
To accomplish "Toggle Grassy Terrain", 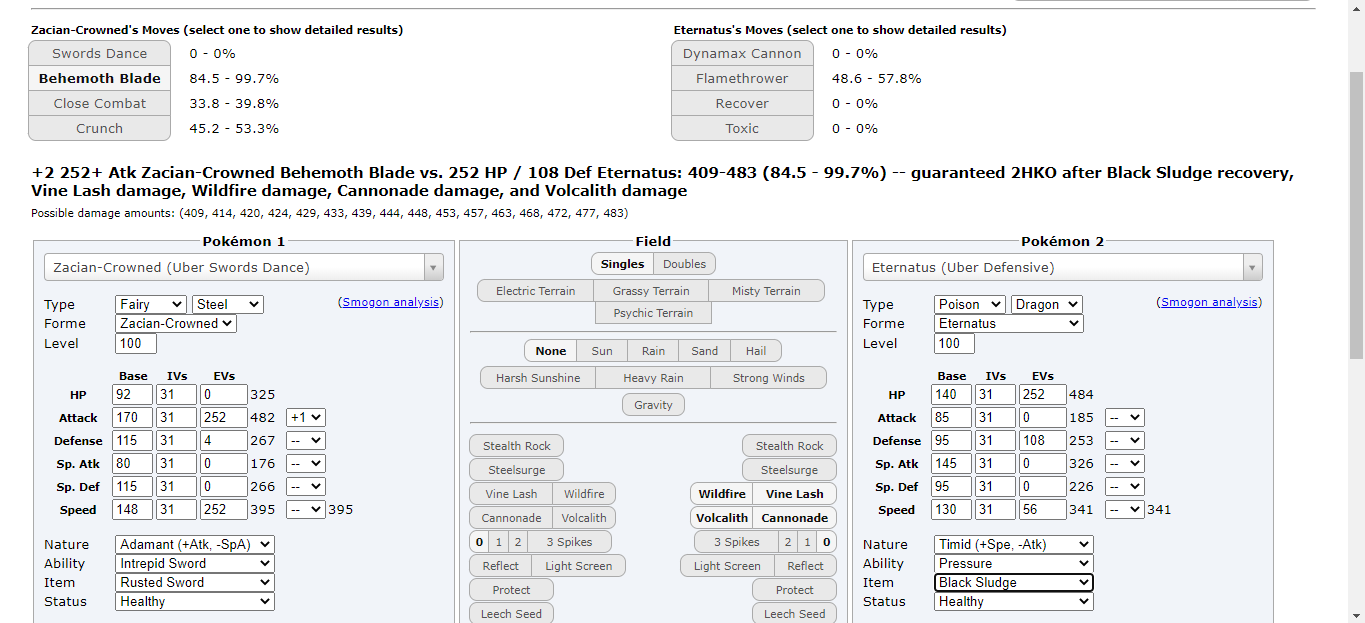I will (651, 291).
